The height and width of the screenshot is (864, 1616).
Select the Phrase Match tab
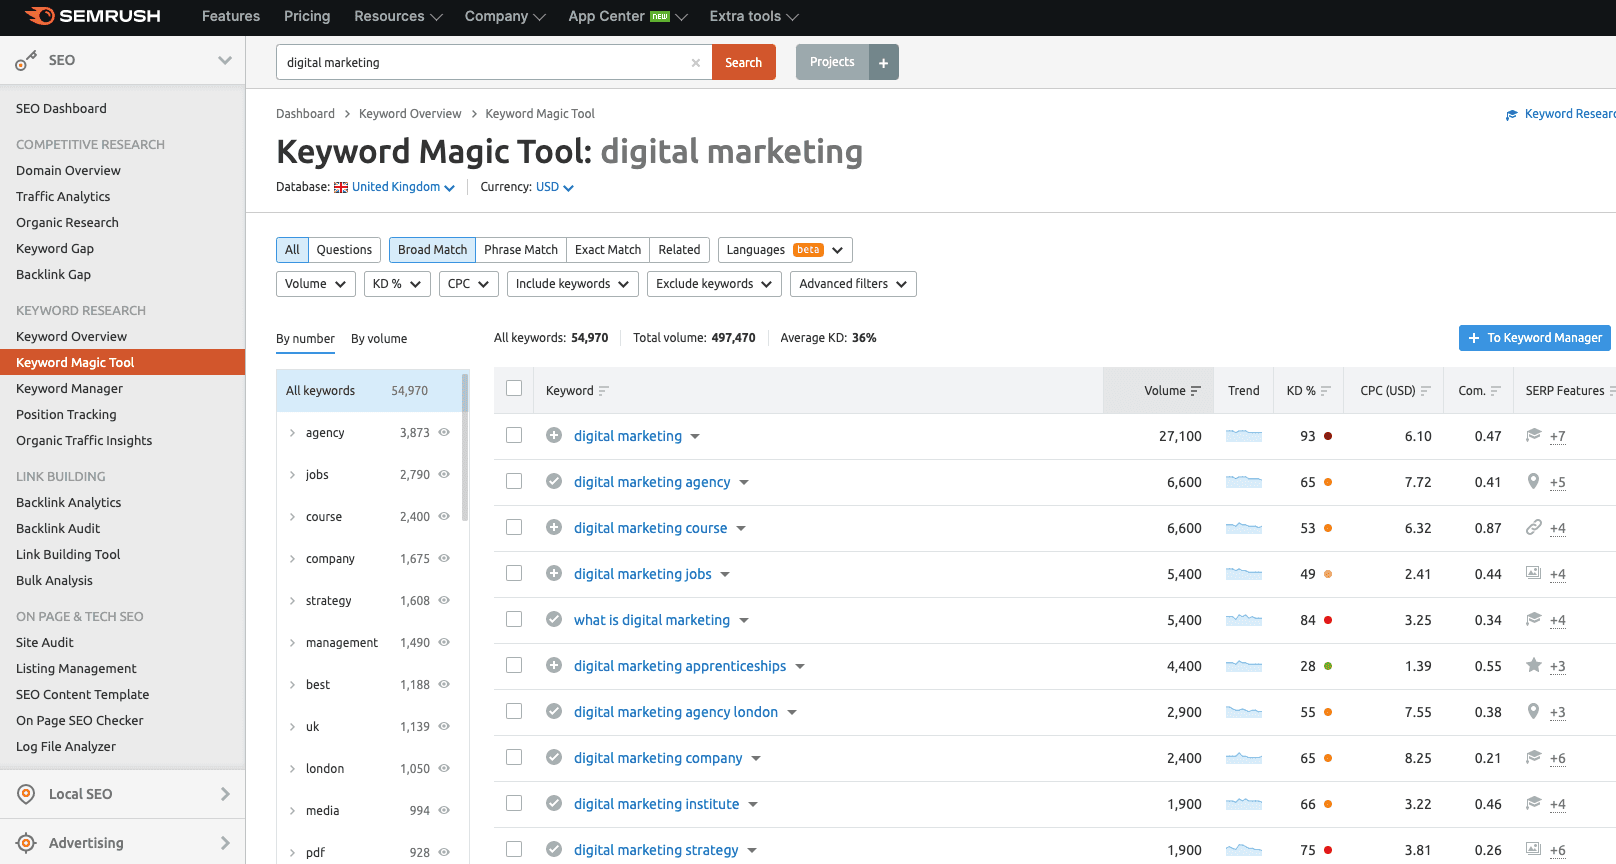[x=521, y=250]
